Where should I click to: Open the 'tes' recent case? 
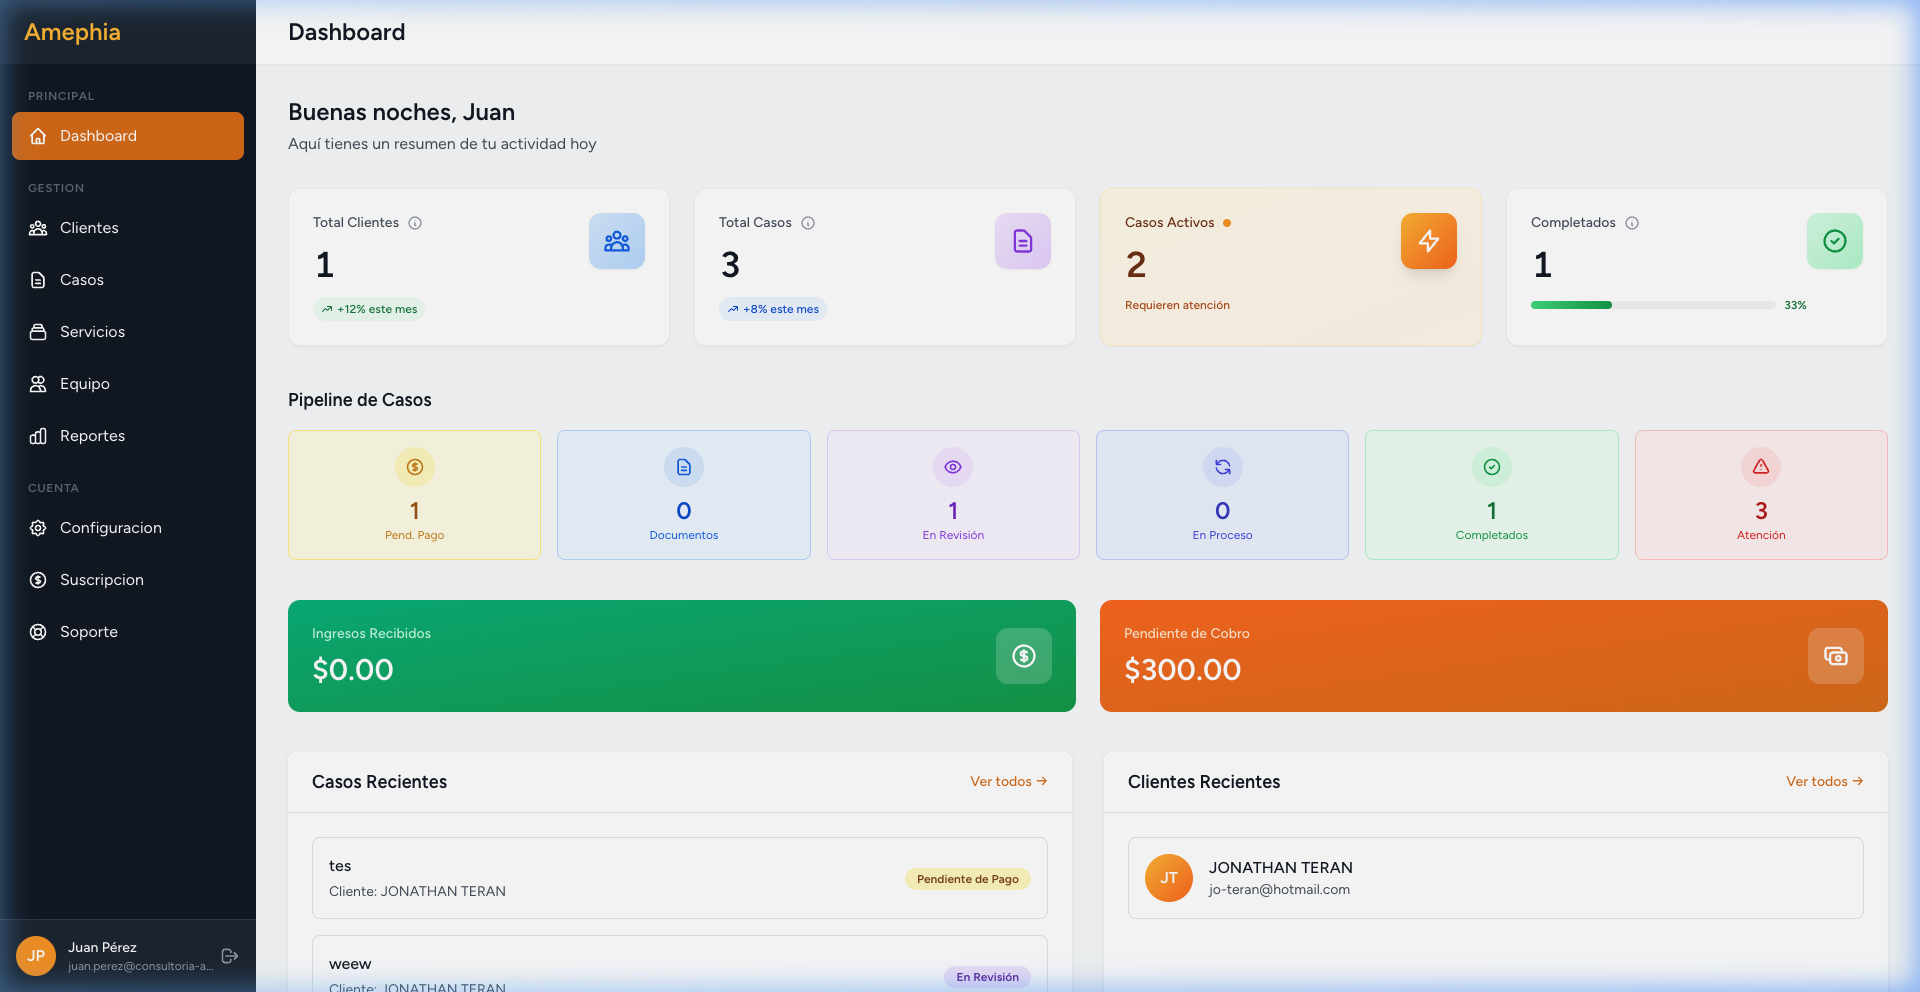click(680, 878)
